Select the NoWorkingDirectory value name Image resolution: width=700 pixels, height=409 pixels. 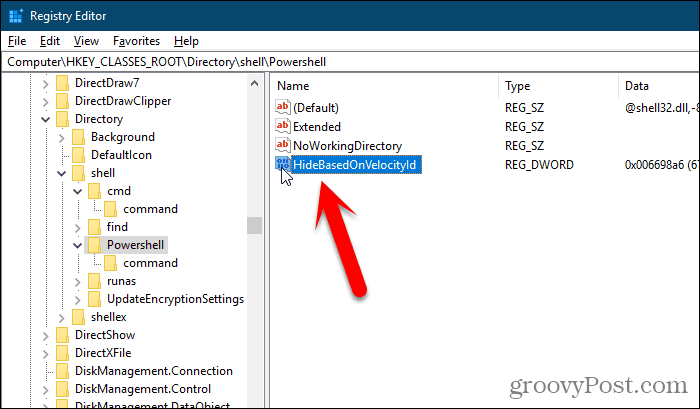coord(347,146)
